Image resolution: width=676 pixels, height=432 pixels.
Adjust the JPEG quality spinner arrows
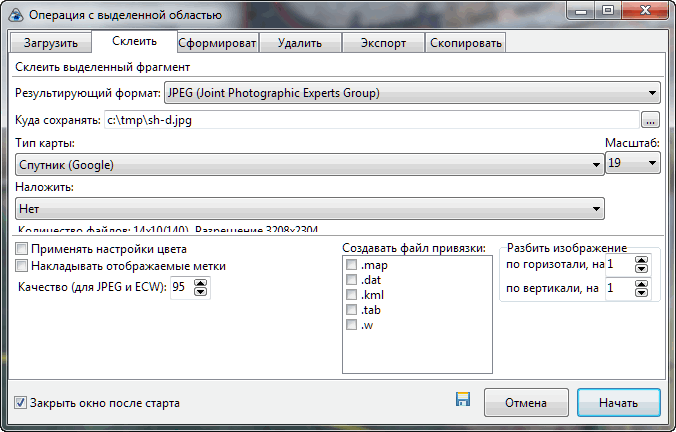coord(201,288)
